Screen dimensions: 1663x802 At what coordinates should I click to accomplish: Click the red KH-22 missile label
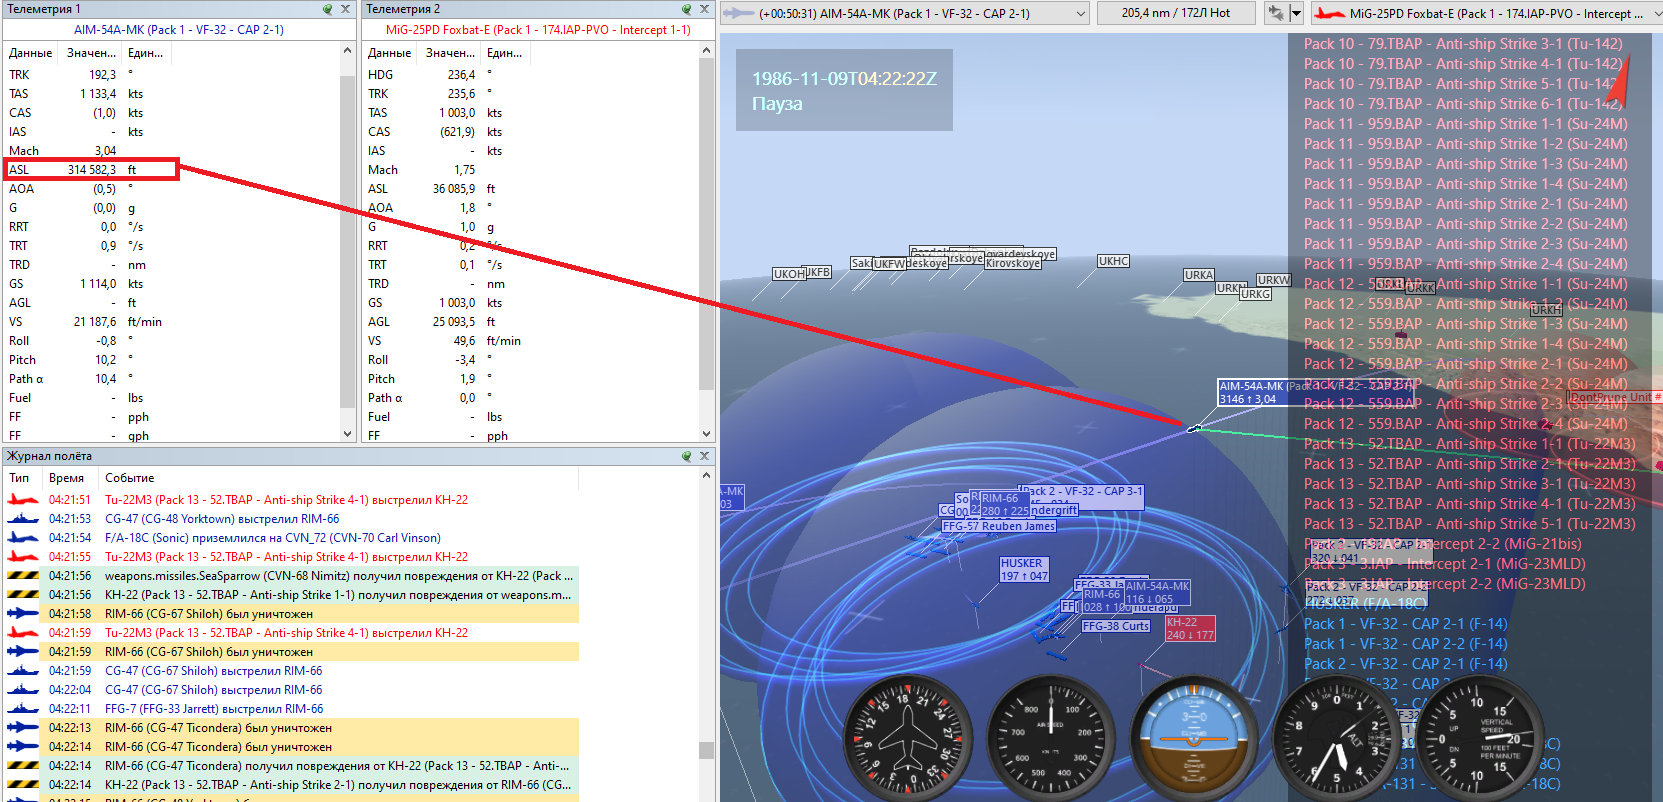click(x=1190, y=629)
